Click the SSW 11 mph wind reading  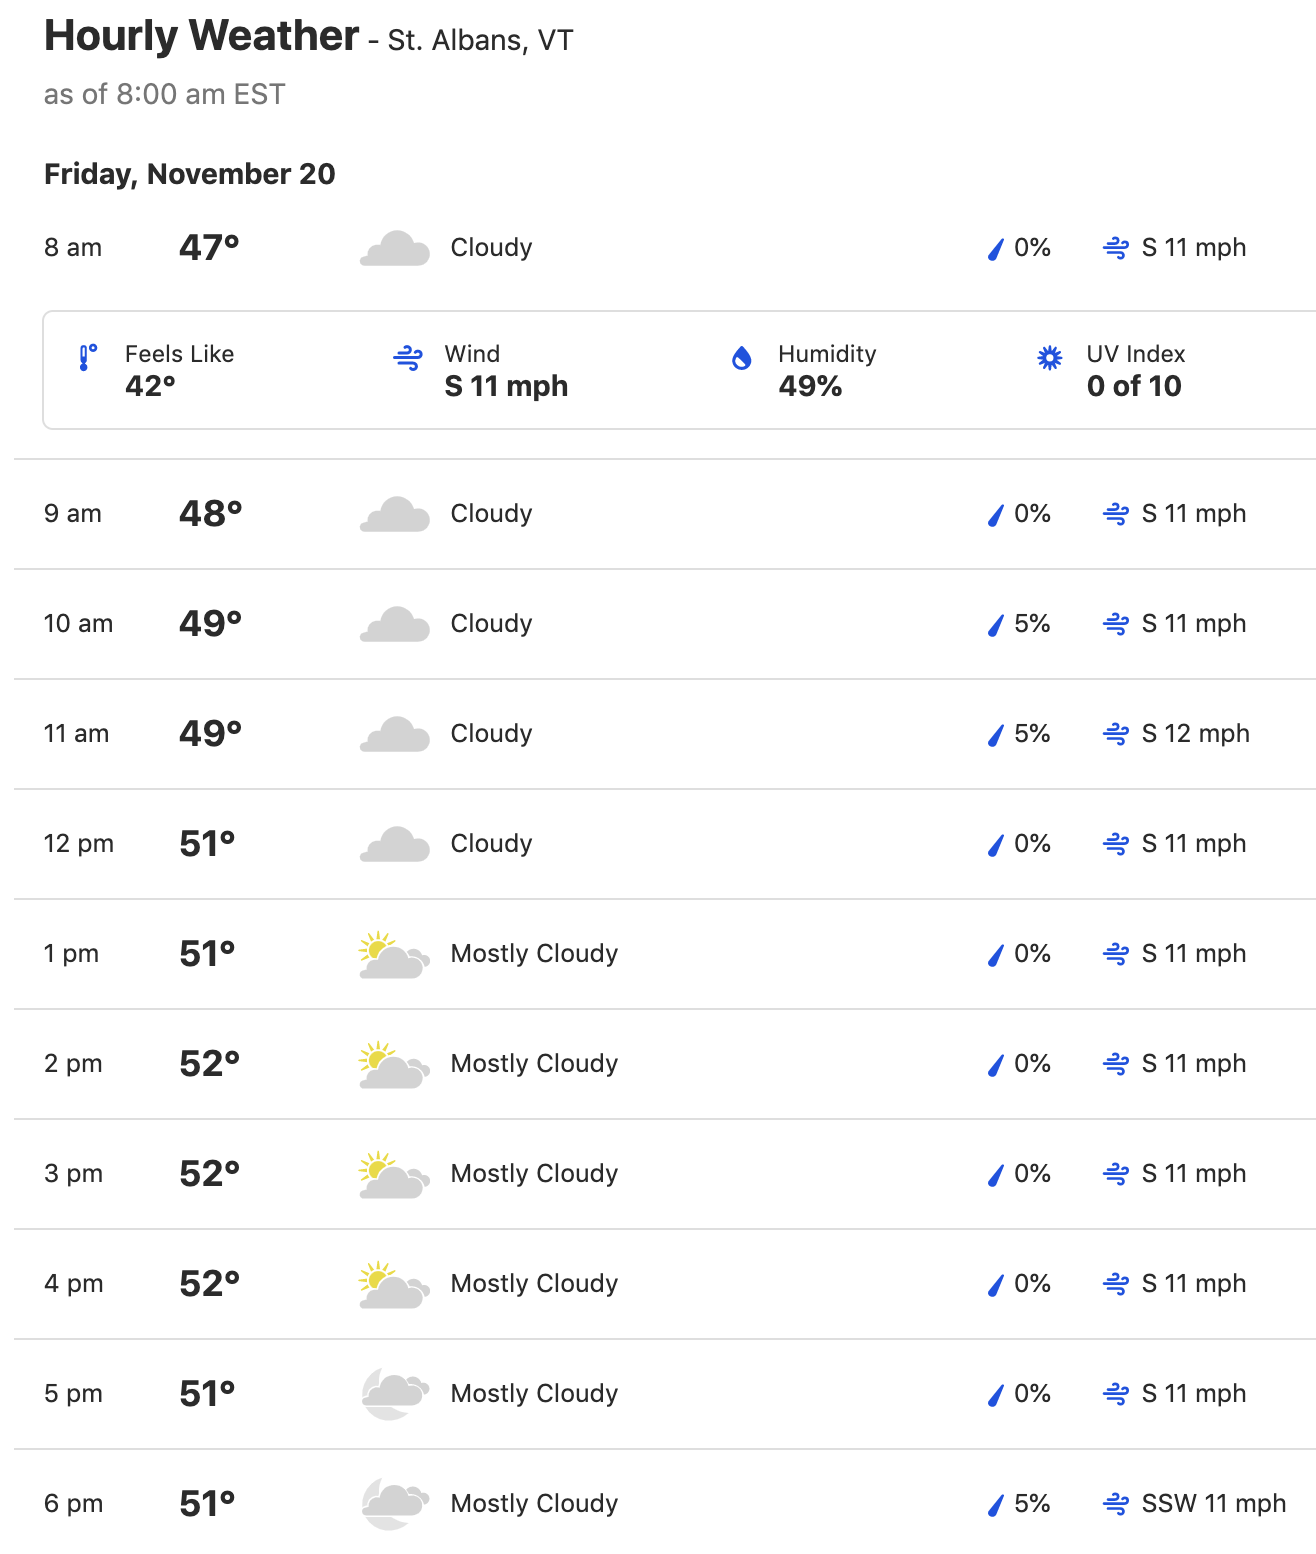pyautogui.click(x=1214, y=1504)
